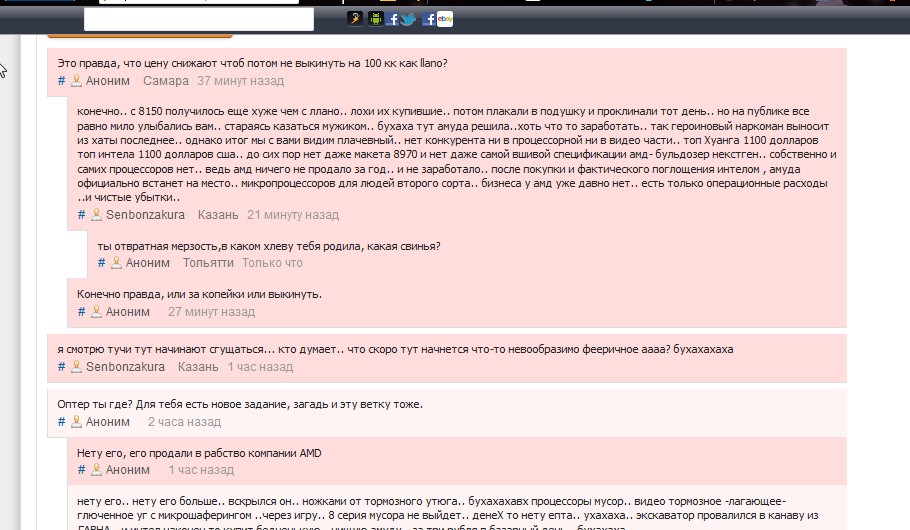
Task: Open the green Android icon bookmark
Action: (x=376, y=18)
